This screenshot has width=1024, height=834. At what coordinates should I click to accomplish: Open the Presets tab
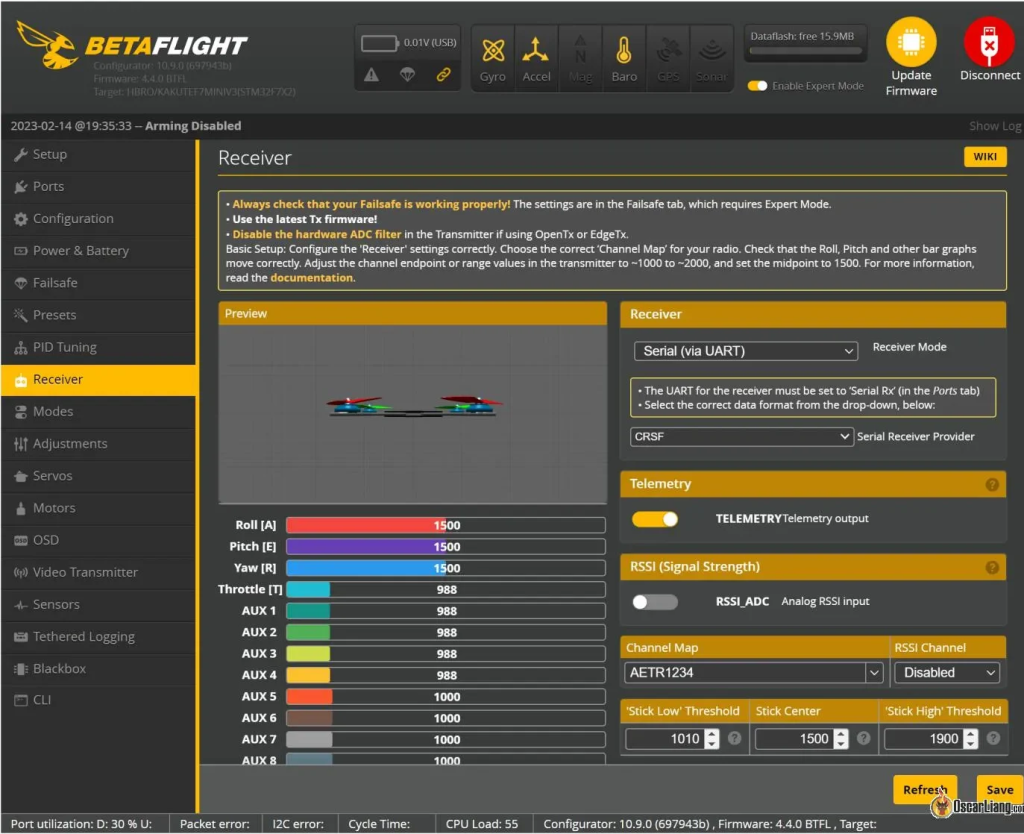coord(99,315)
